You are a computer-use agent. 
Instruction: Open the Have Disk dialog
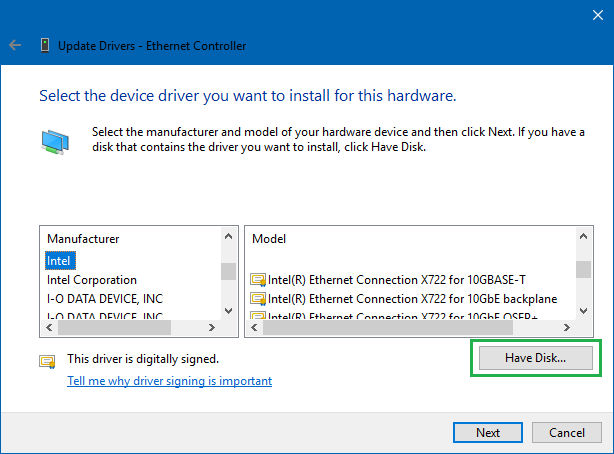tap(535, 358)
